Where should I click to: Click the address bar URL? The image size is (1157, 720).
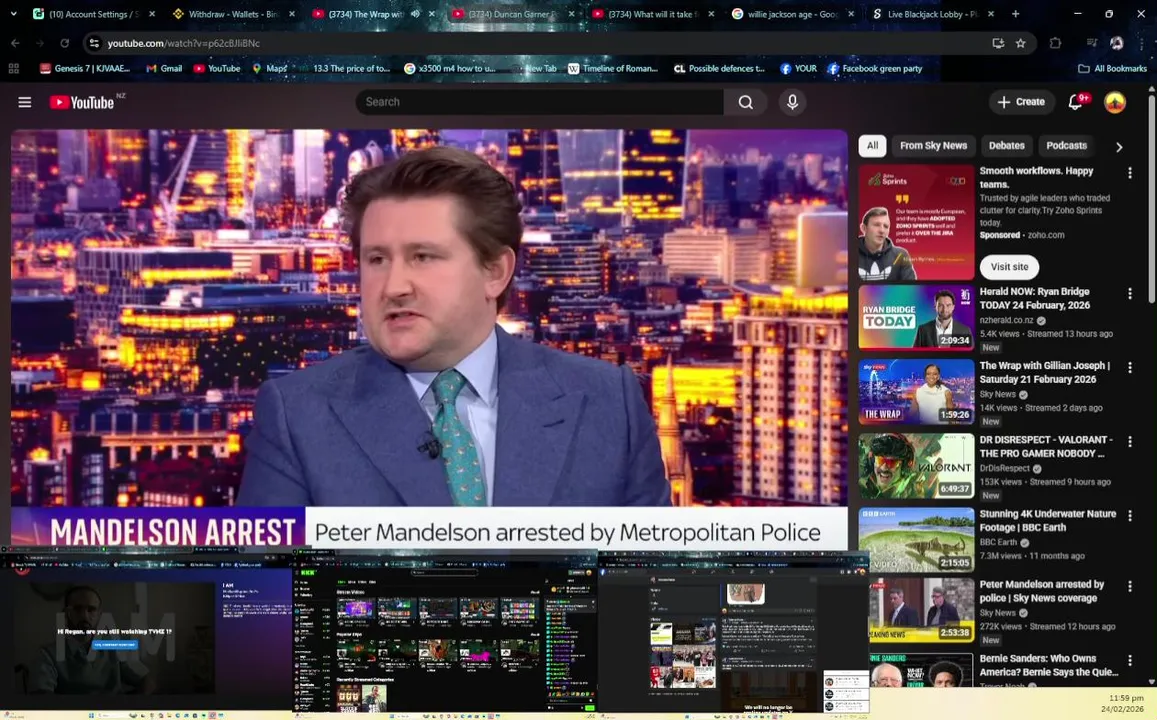tap(184, 44)
